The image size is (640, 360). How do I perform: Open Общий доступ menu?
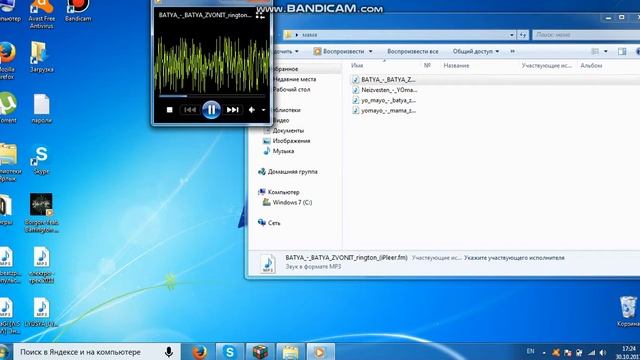[476, 51]
